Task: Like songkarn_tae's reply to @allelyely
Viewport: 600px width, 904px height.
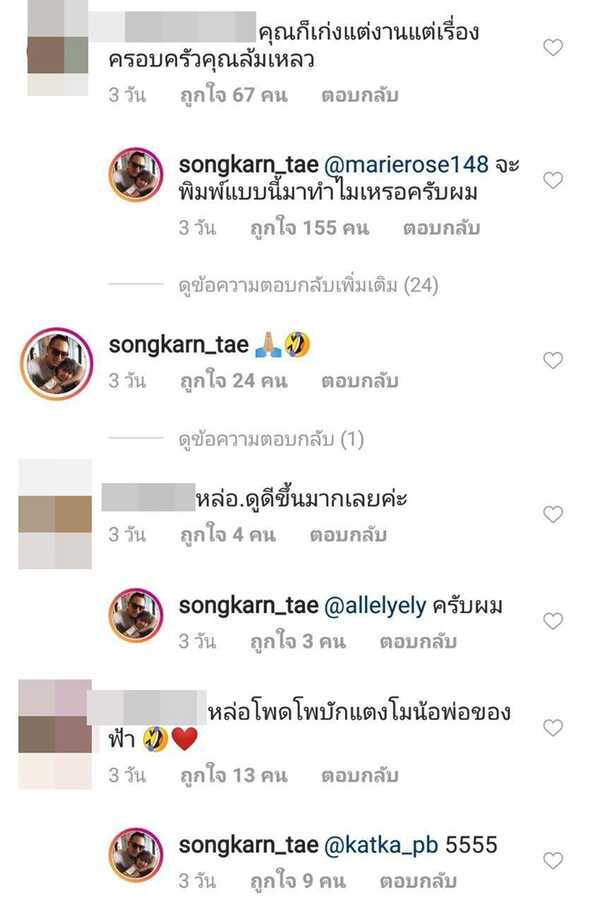Action: [553, 621]
